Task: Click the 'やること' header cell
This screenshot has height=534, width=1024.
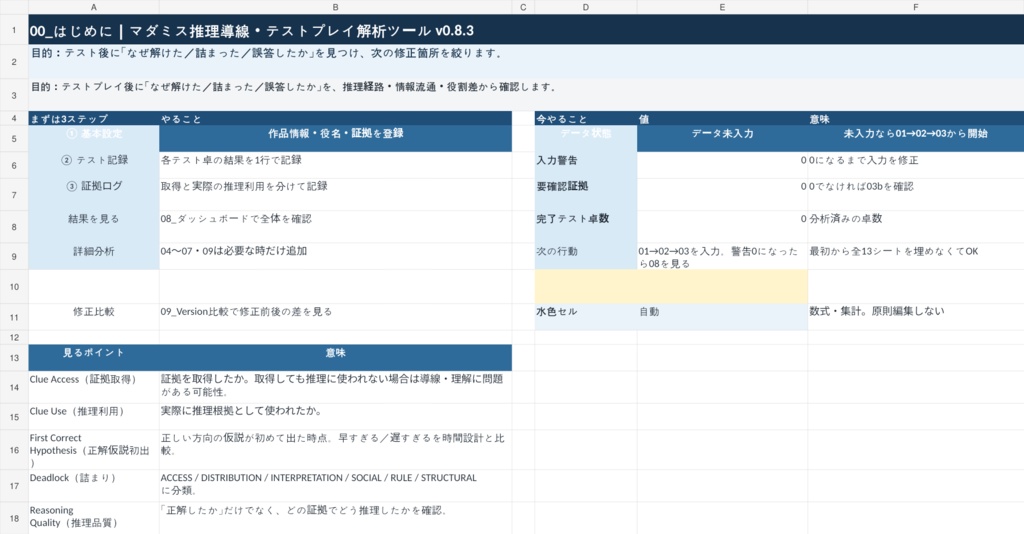Action: click(335, 118)
